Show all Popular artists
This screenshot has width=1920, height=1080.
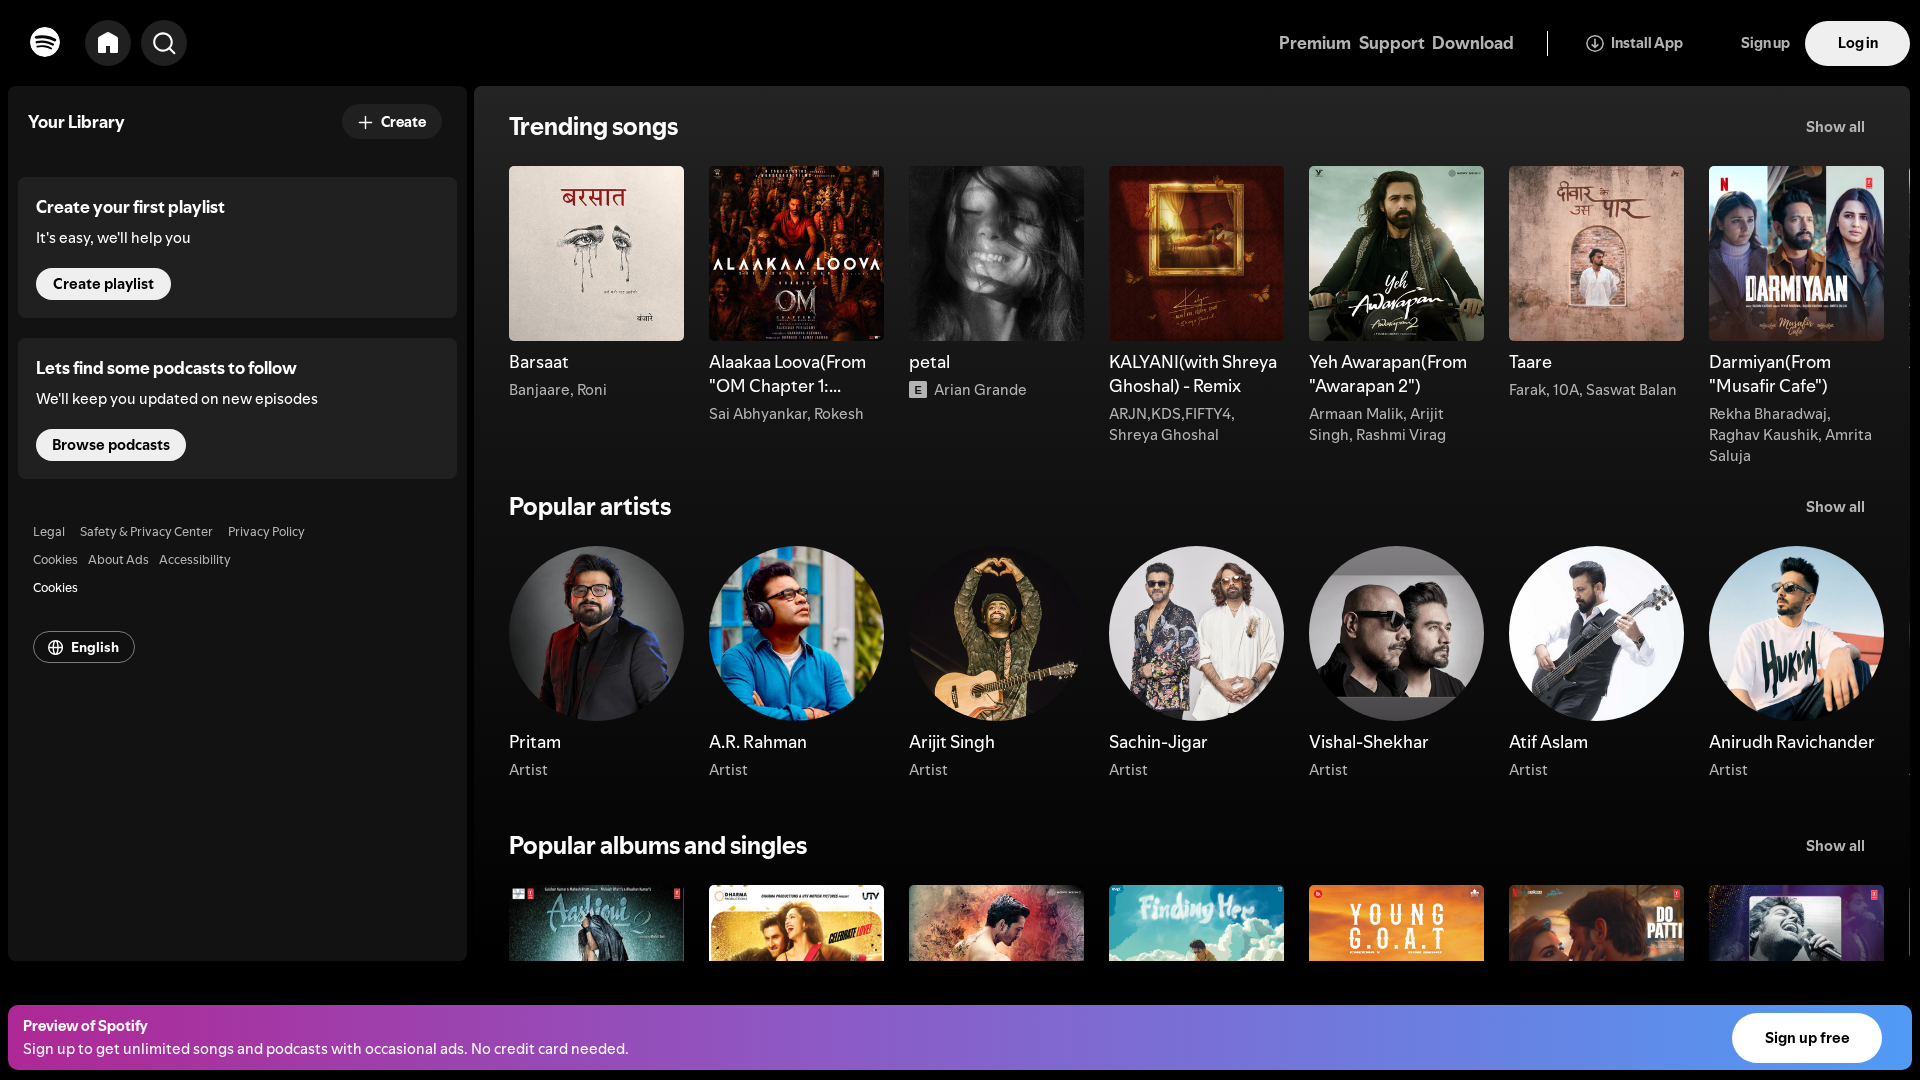(x=1835, y=507)
